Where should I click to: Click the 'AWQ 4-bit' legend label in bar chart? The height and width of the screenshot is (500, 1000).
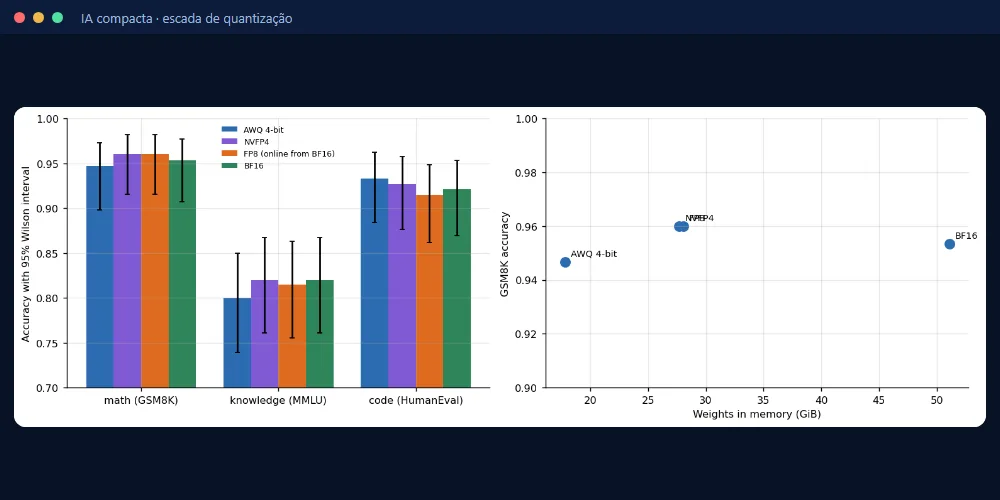(263, 130)
